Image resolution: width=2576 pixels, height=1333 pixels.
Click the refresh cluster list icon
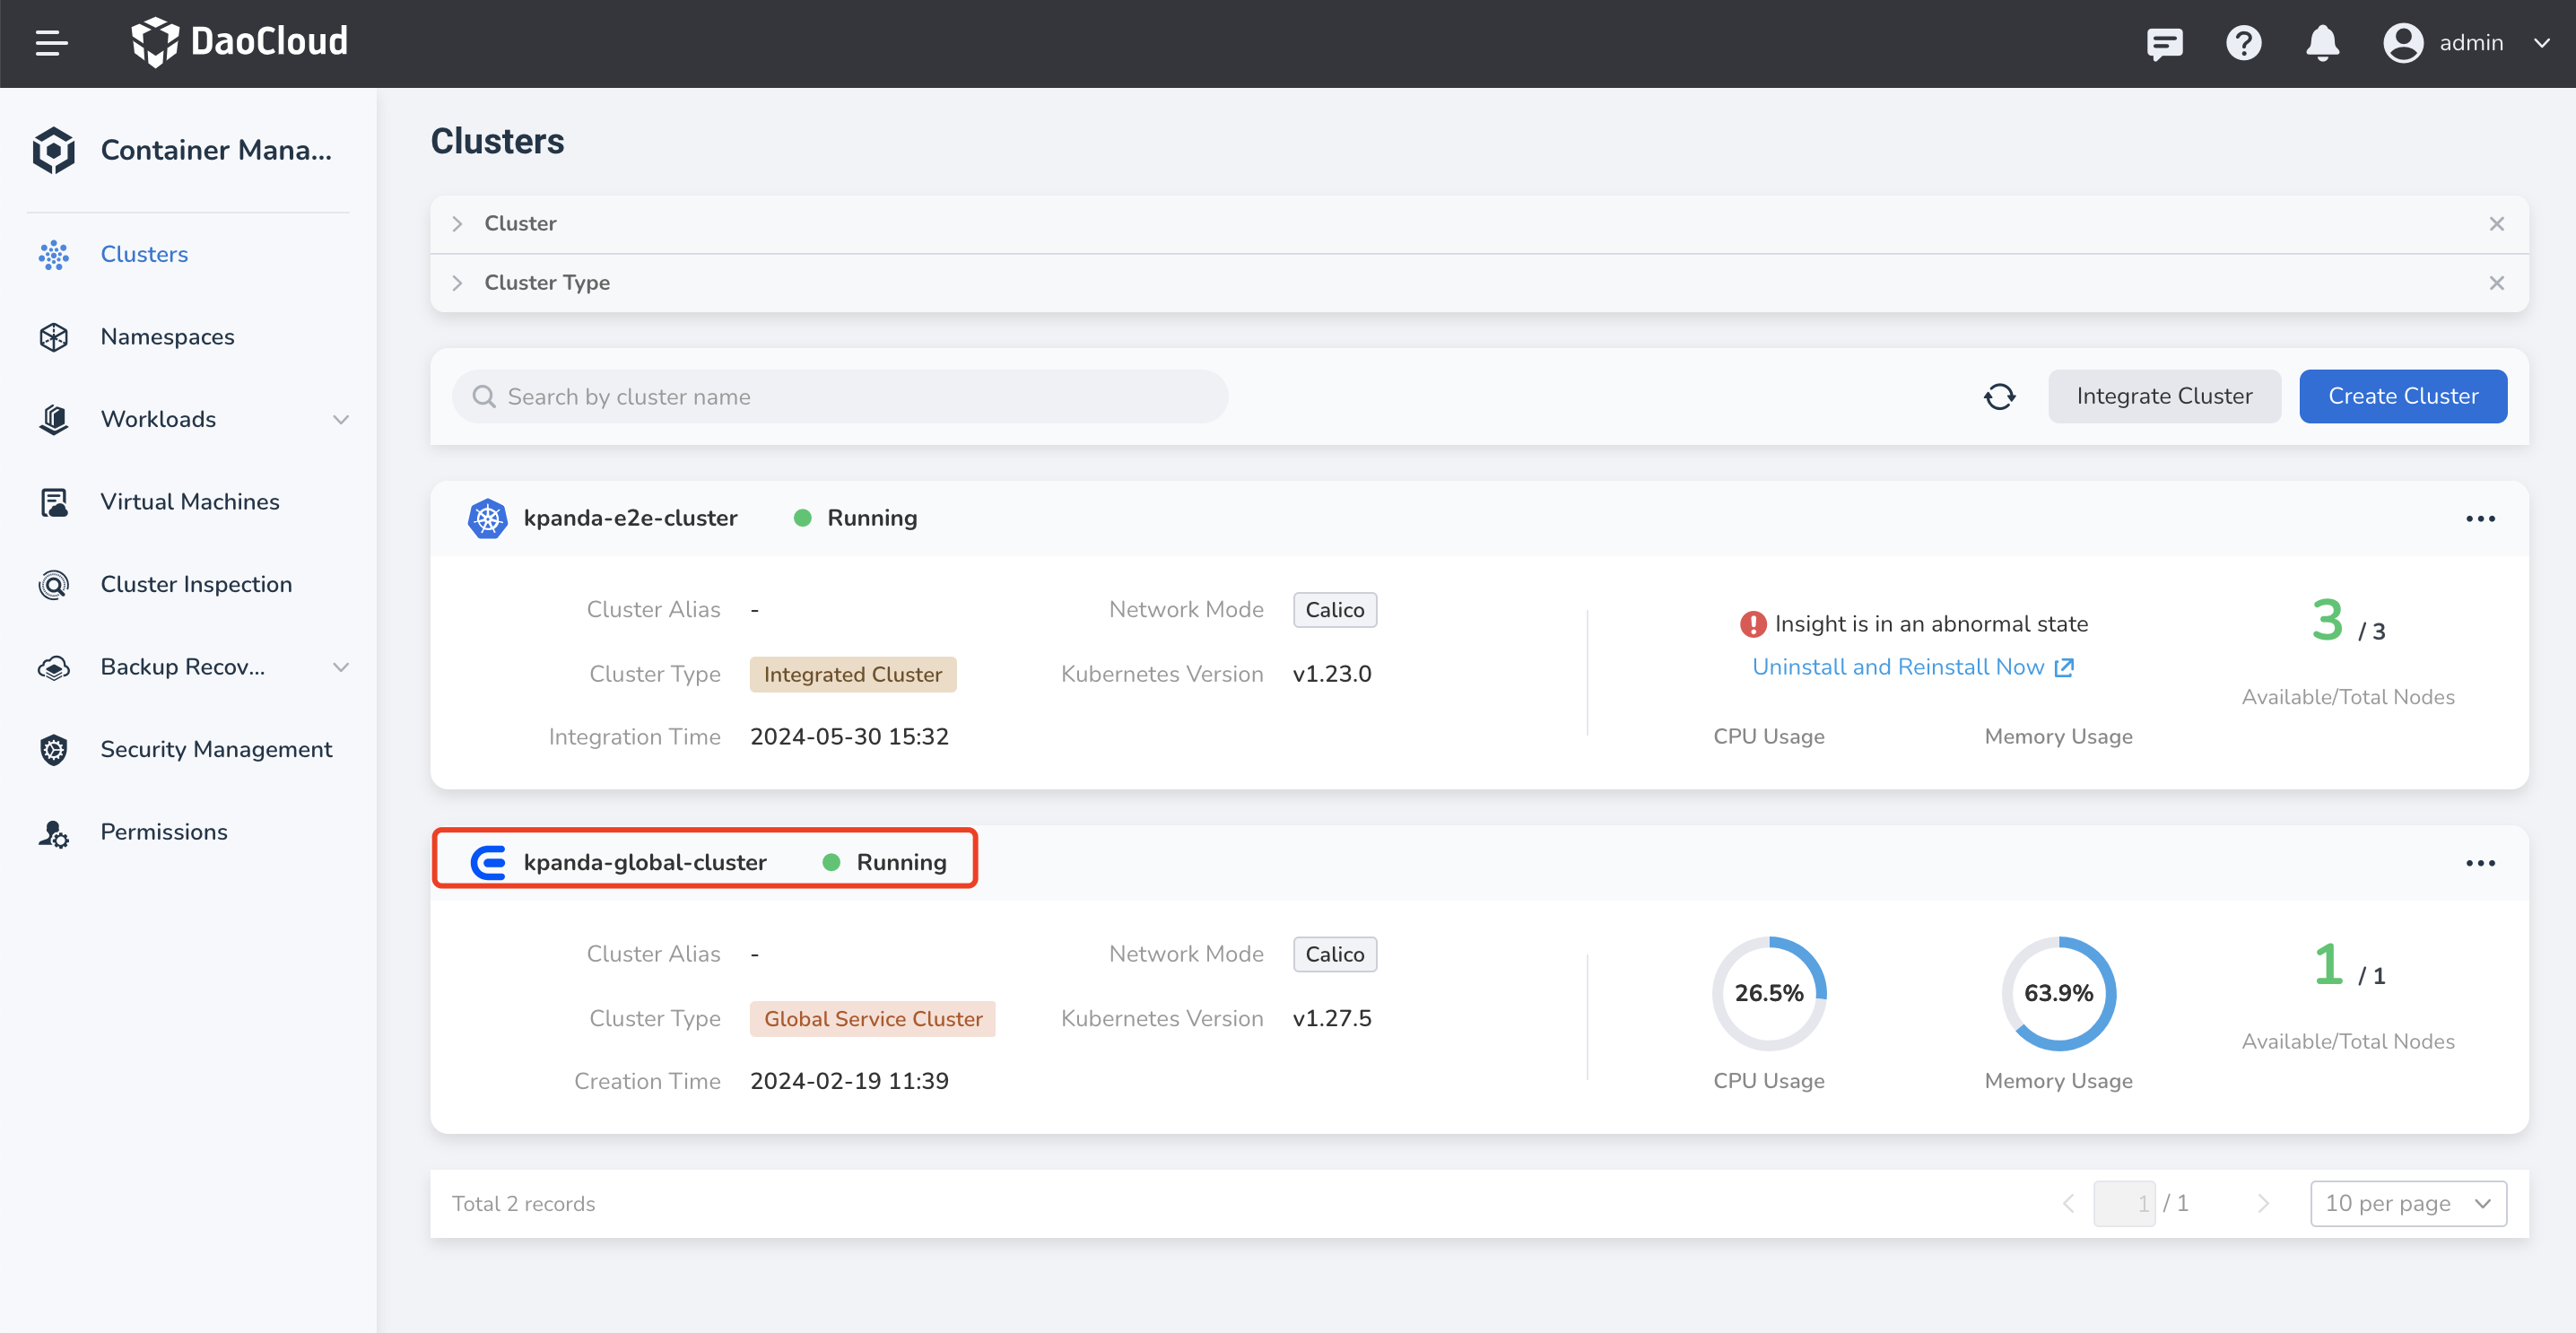(x=1999, y=397)
